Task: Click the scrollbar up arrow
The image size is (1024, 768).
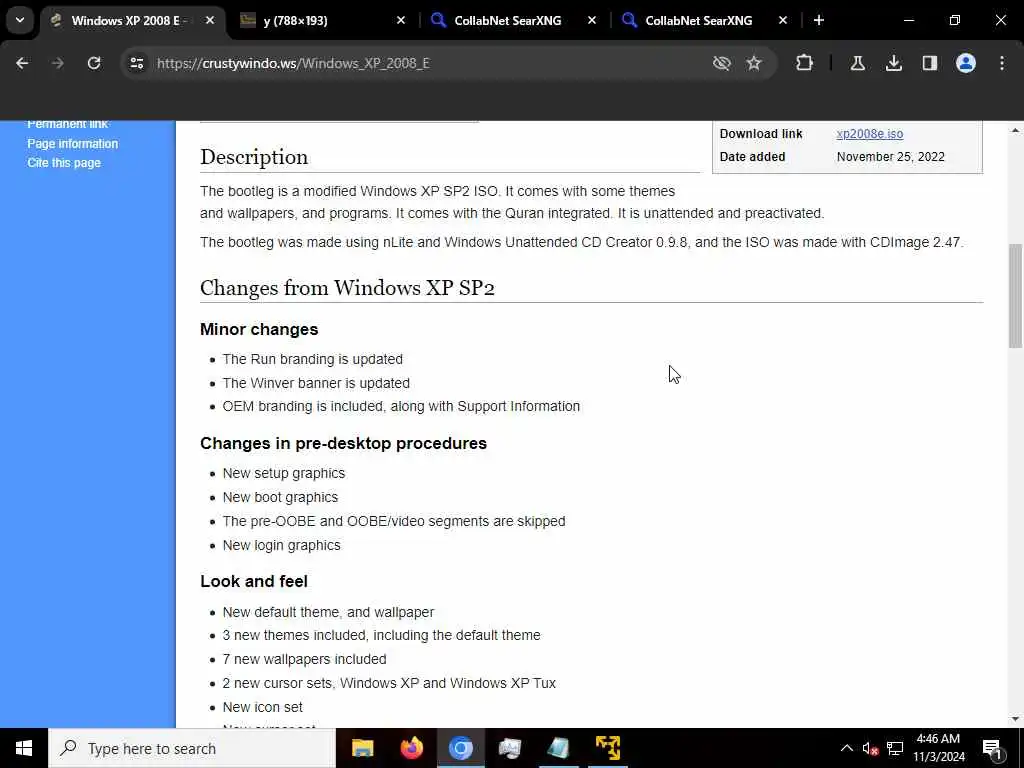Action: click(x=1015, y=131)
